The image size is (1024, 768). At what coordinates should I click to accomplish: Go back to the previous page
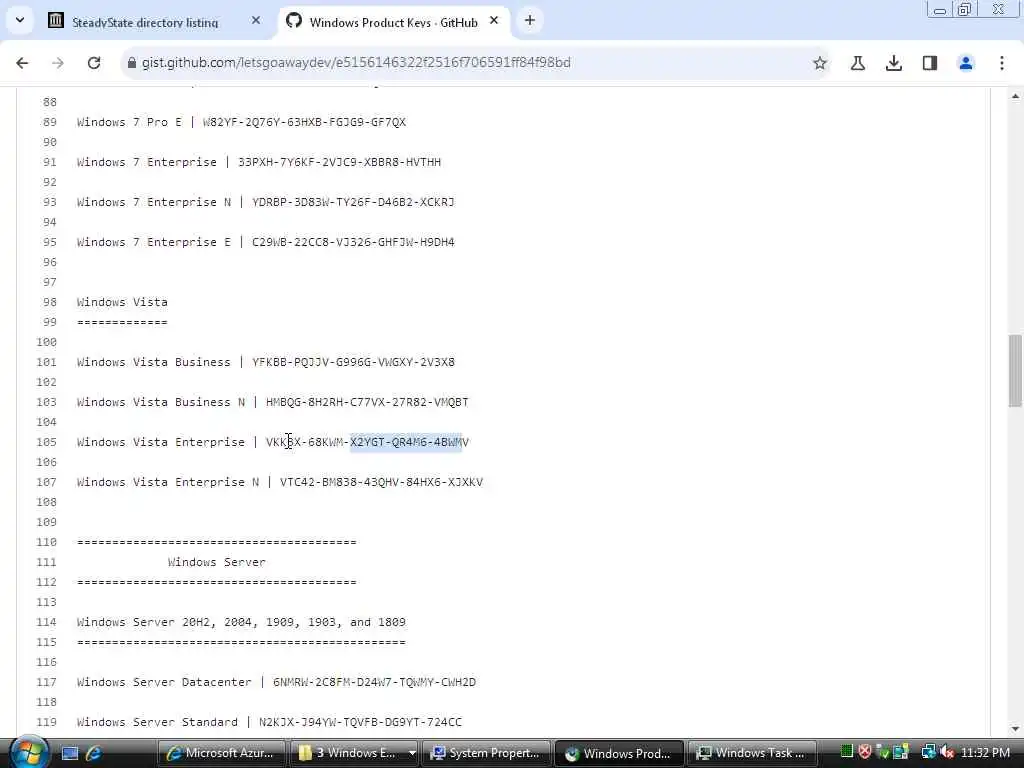22,63
